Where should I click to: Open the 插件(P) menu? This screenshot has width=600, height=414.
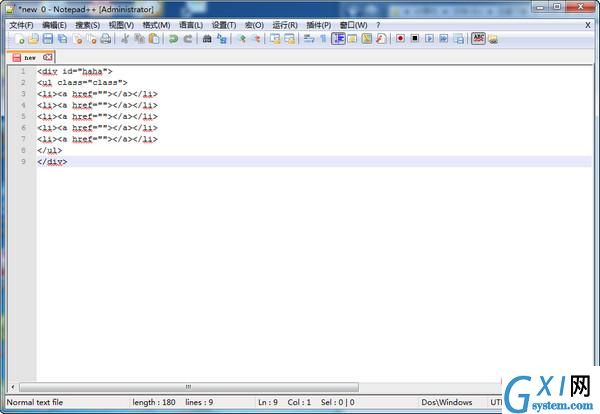(x=318, y=25)
